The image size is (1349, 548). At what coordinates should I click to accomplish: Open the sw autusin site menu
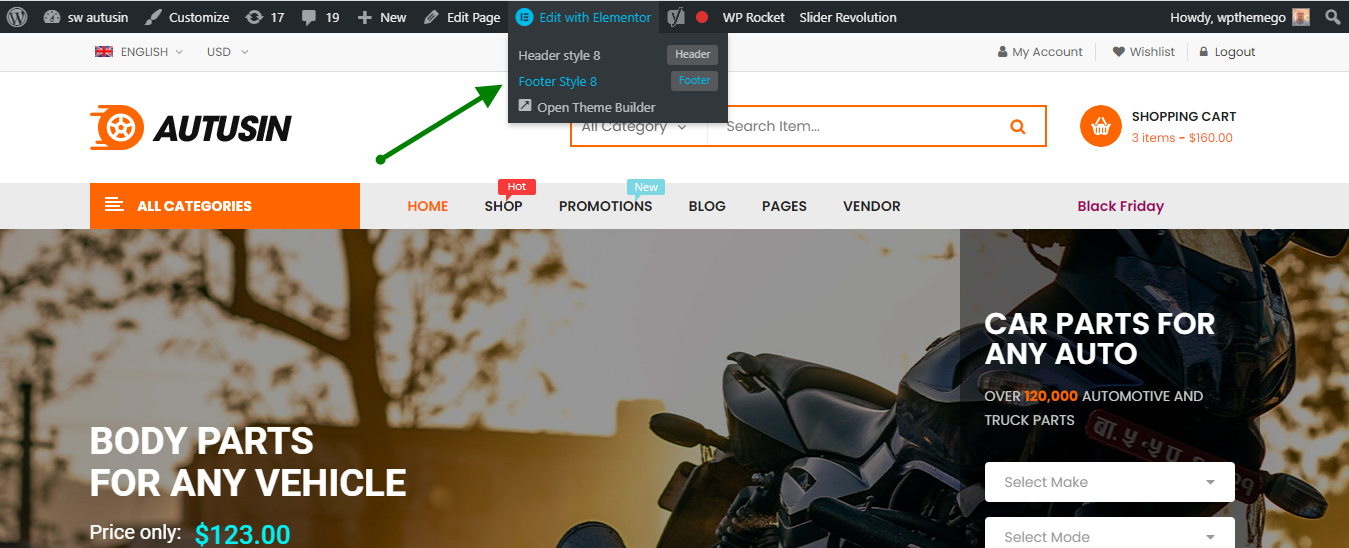[x=86, y=17]
